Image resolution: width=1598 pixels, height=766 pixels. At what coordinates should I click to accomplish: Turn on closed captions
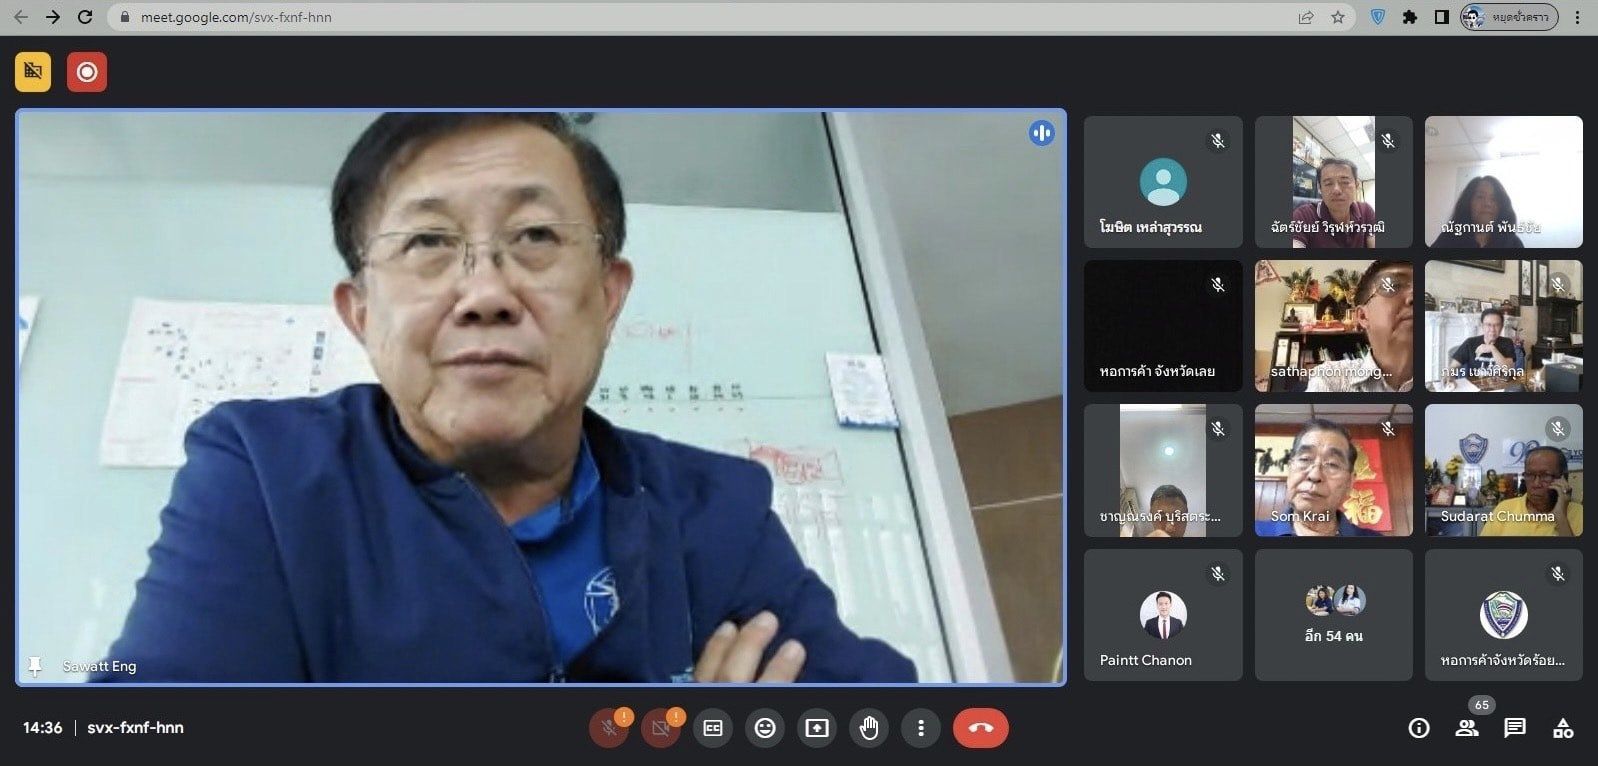(713, 728)
